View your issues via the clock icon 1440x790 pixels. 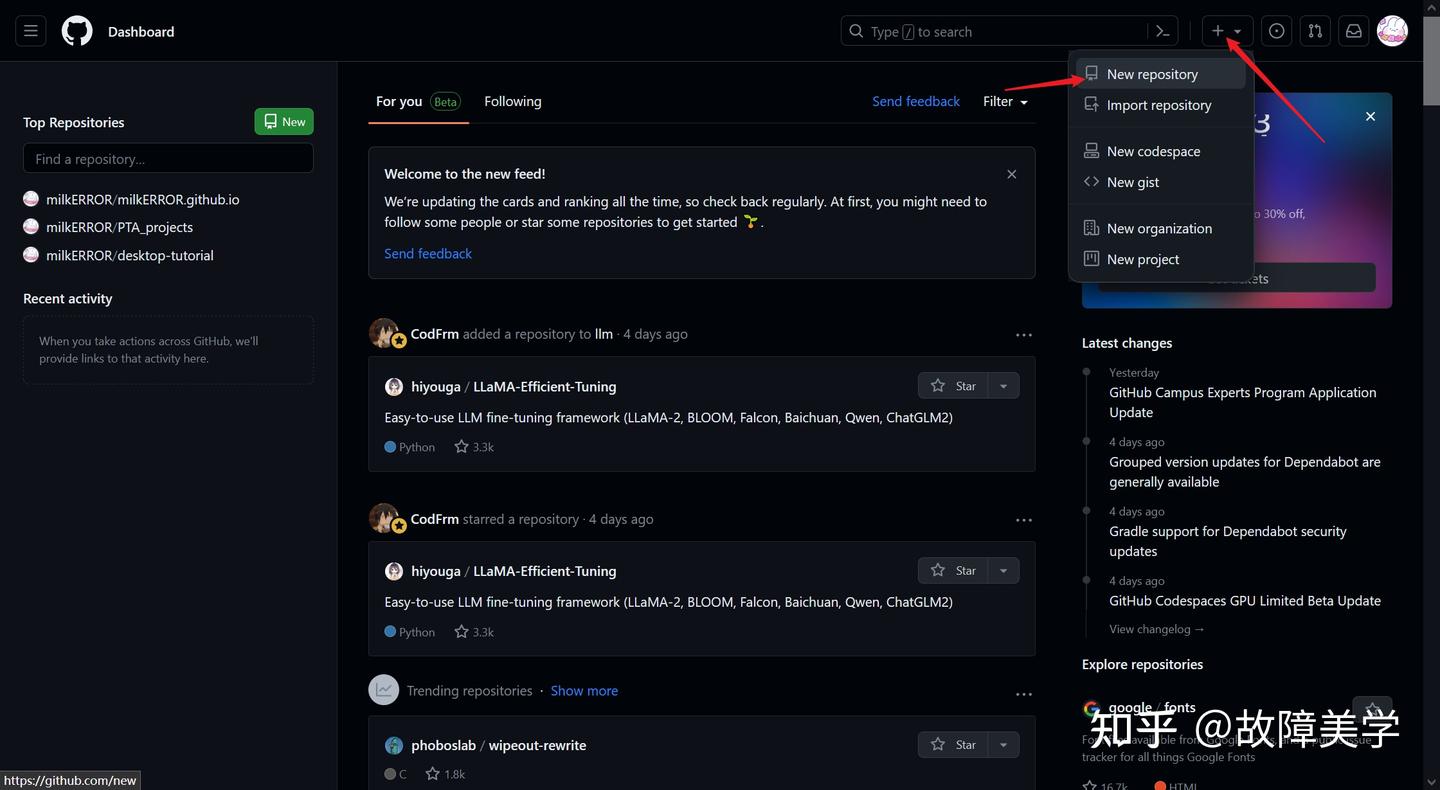[1276, 30]
